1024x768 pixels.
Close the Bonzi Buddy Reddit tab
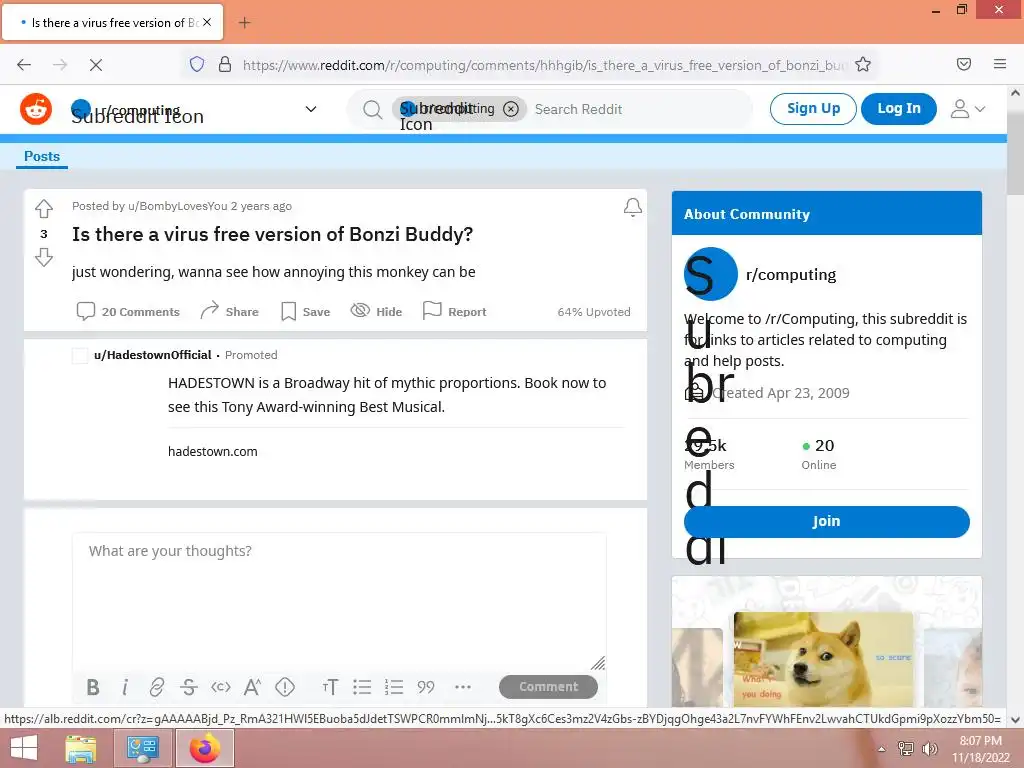click(x=207, y=22)
